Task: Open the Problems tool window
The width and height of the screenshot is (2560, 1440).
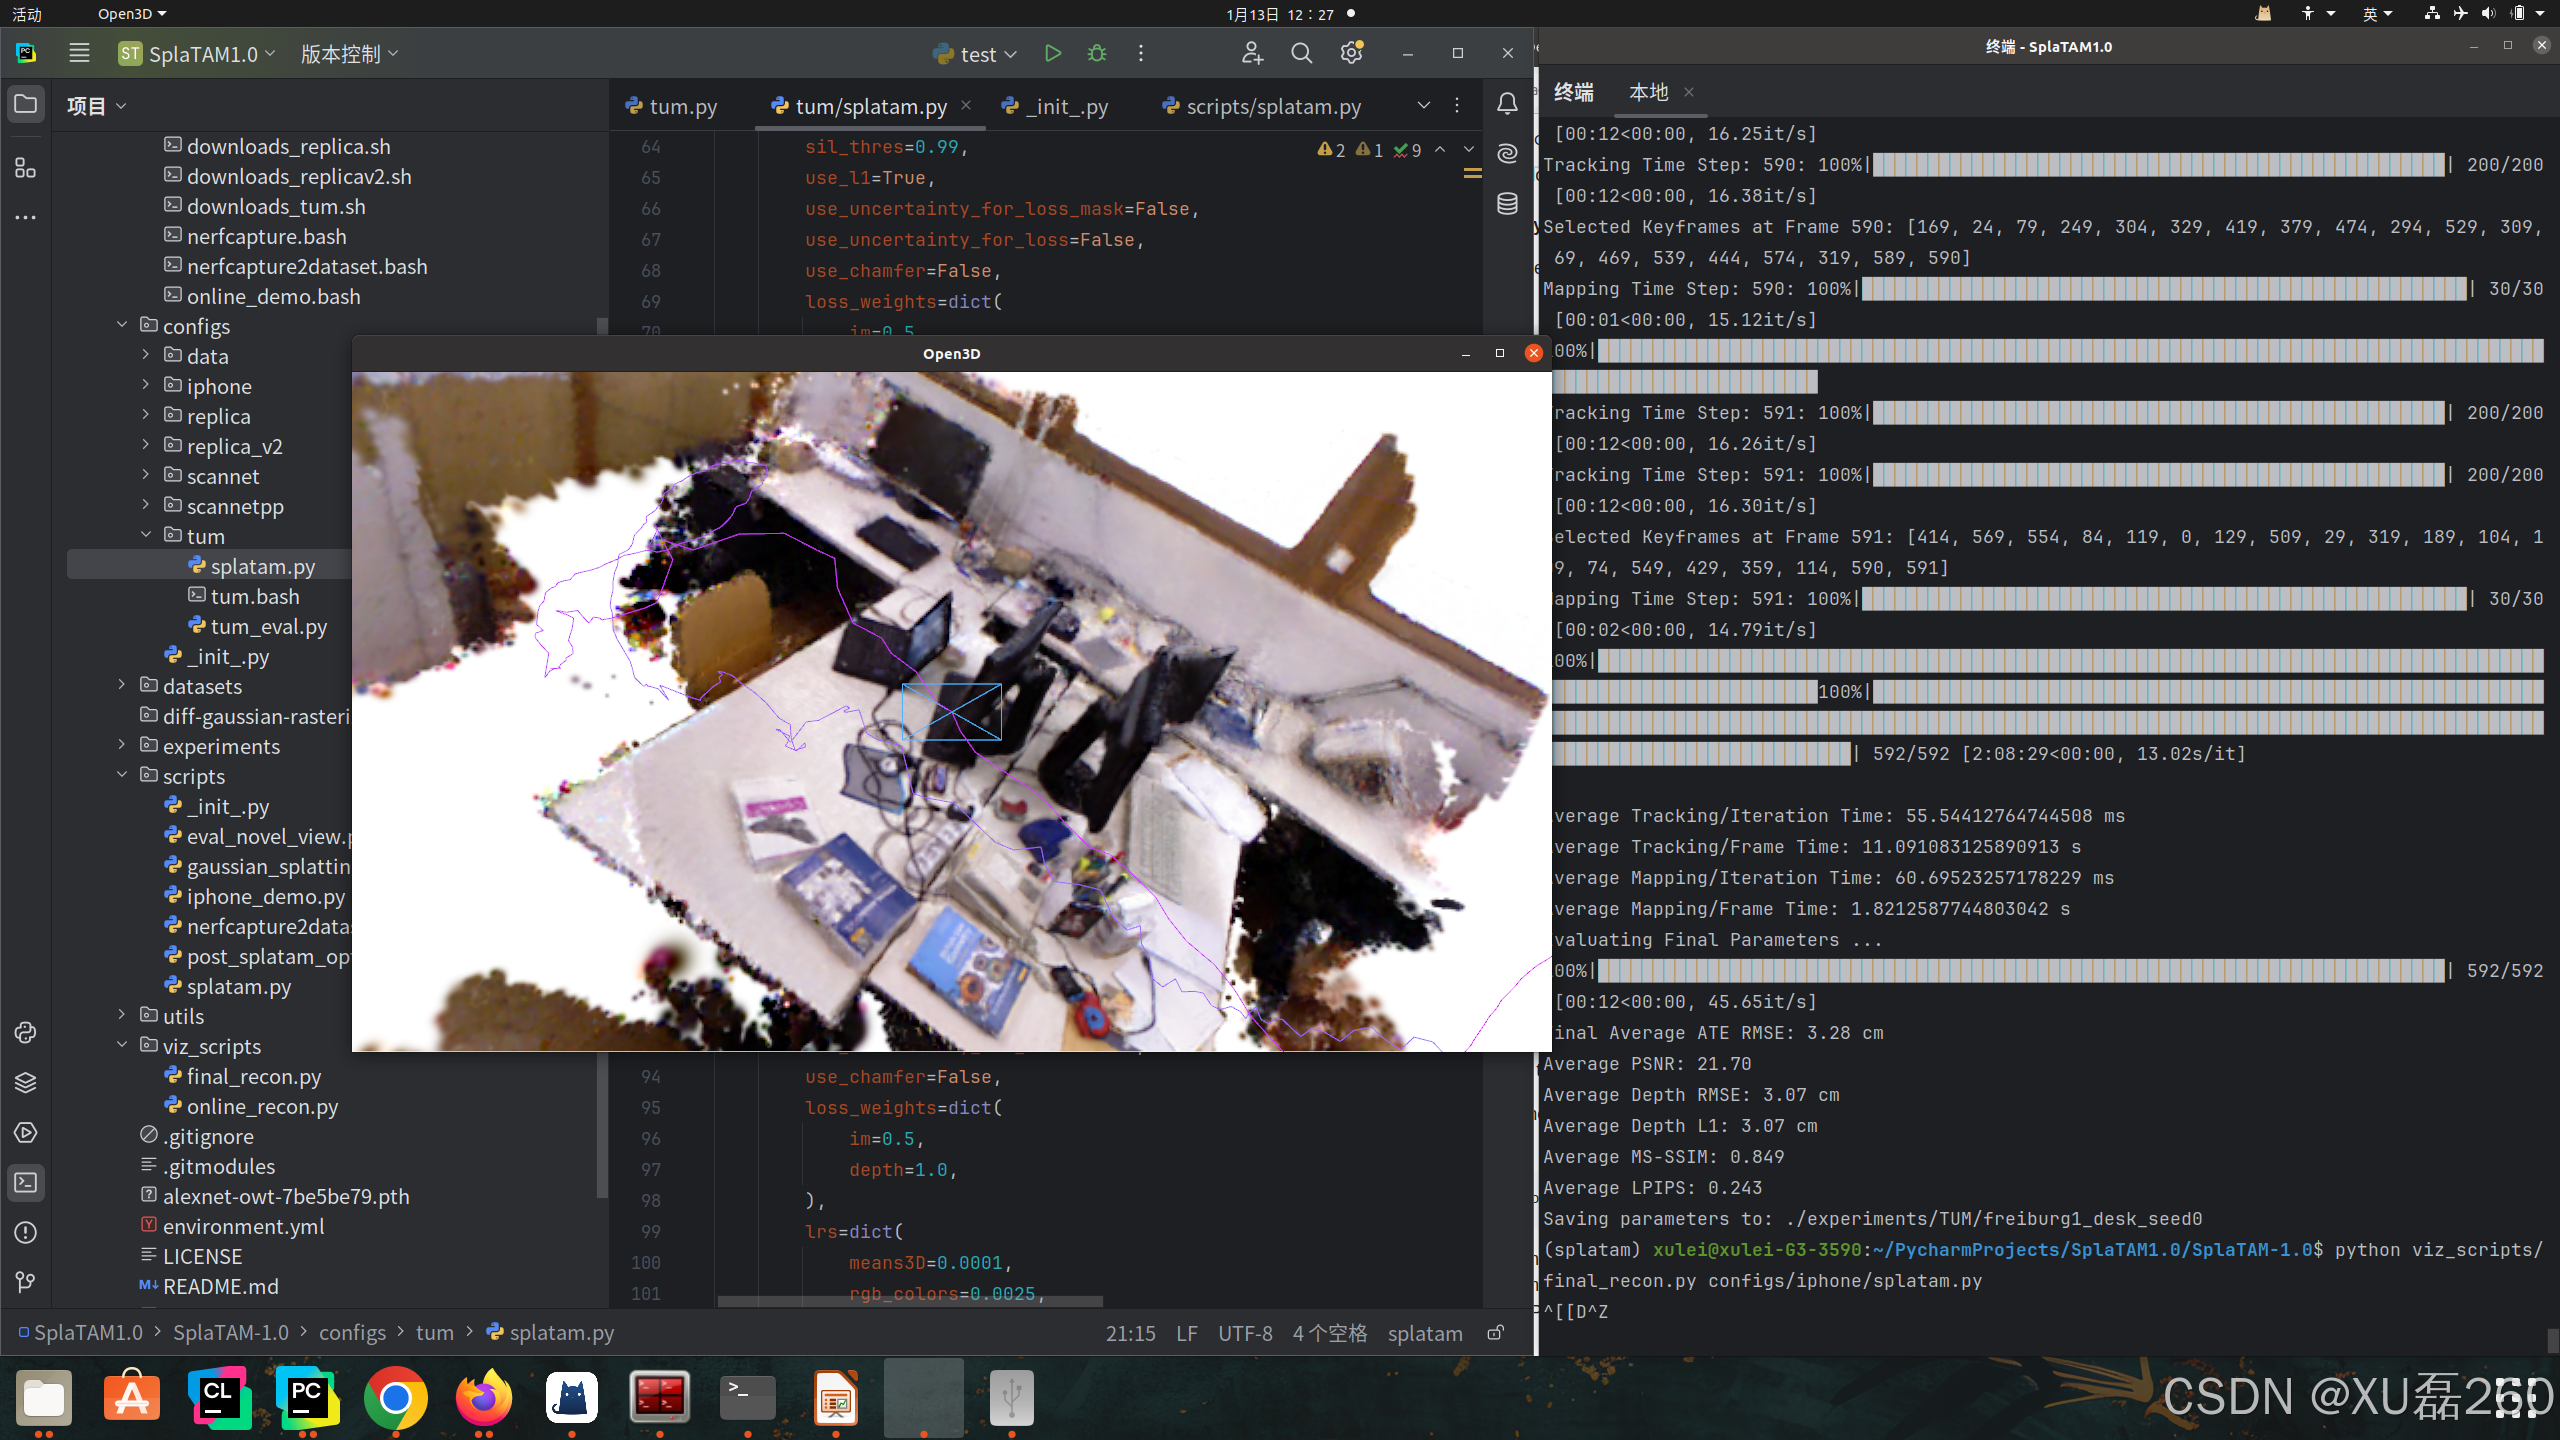Action: click(25, 1232)
